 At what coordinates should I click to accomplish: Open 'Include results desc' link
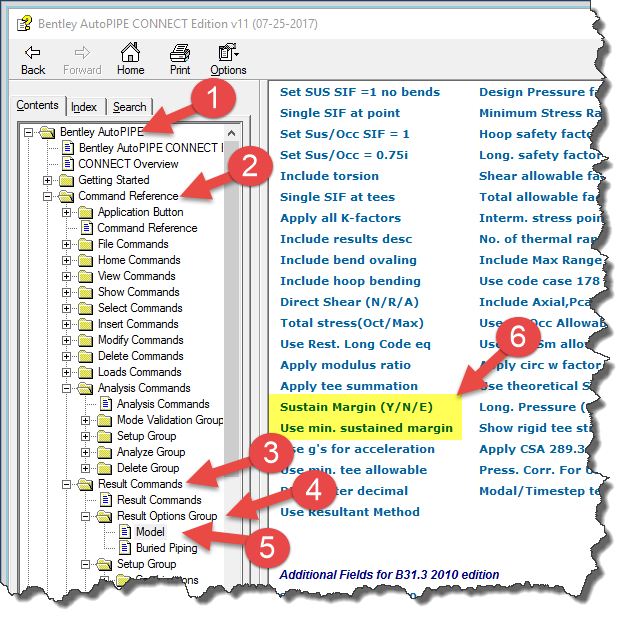tap(346, 239)
